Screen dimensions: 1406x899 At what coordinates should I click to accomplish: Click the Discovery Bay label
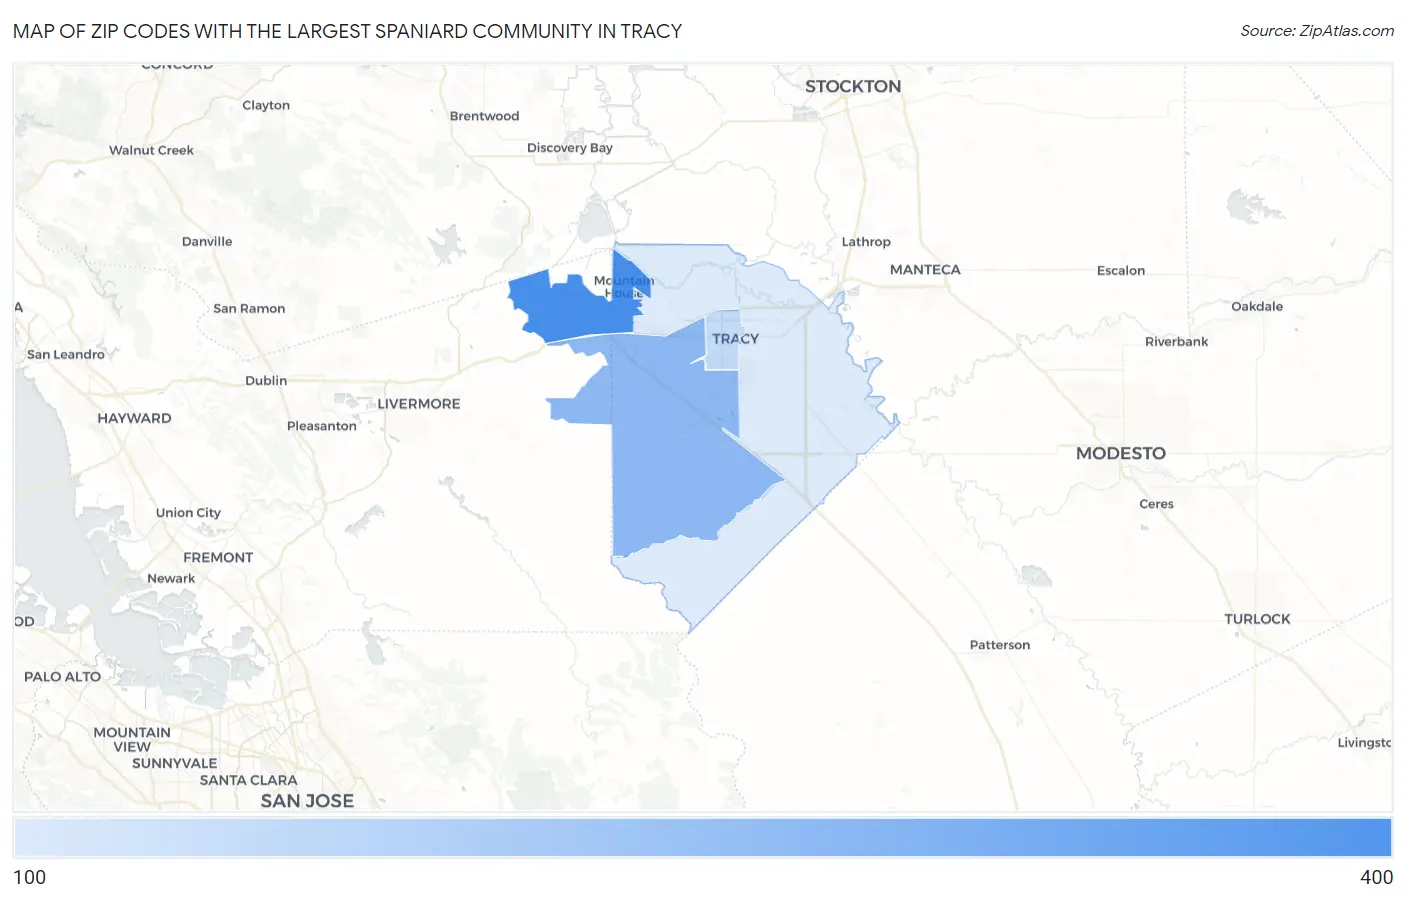point(570,148)
